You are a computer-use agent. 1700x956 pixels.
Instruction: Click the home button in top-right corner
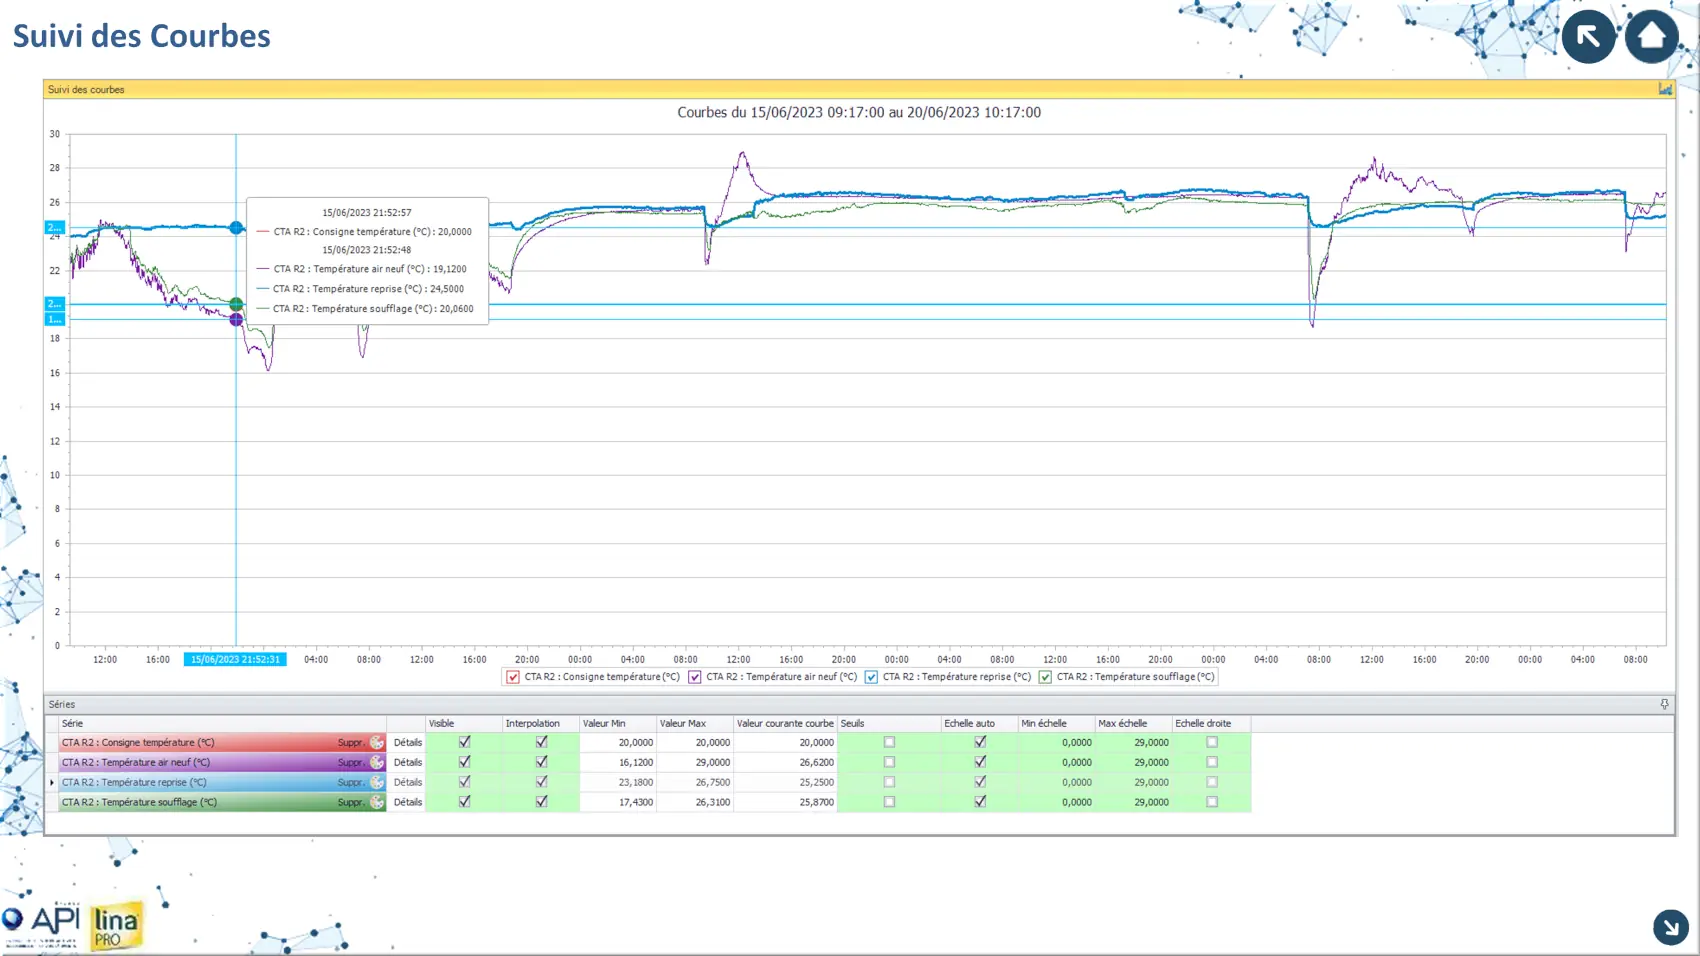(1651, 37)
